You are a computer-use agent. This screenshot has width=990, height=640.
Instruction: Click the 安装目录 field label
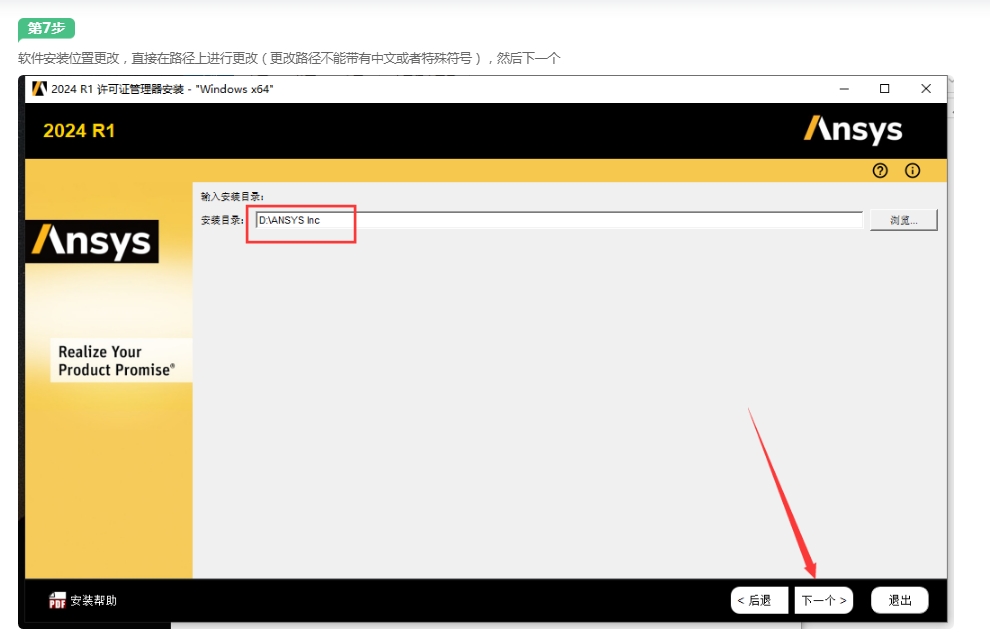click(x=222, y=220)
